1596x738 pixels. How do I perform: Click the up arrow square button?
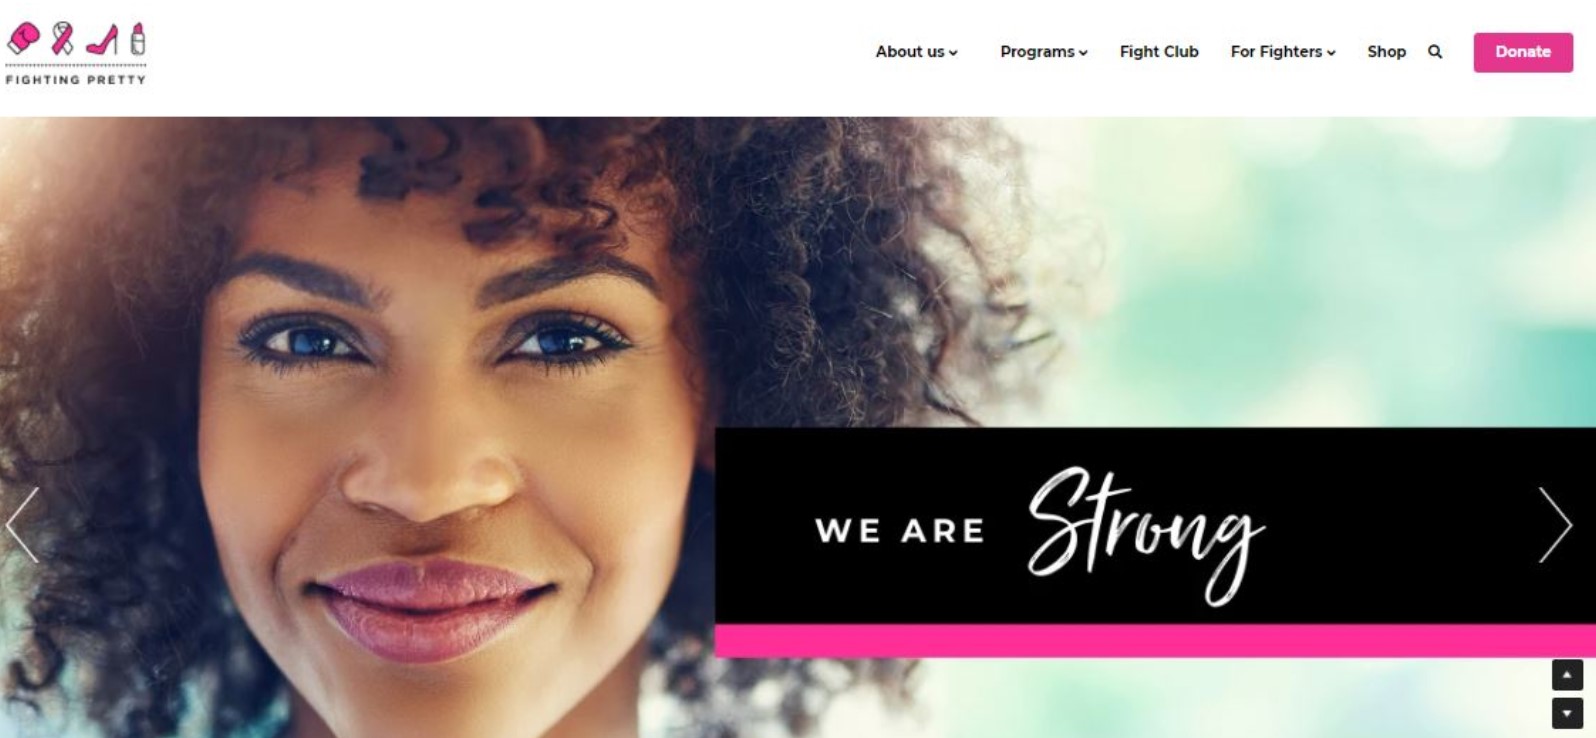(x=1567, y=675)
